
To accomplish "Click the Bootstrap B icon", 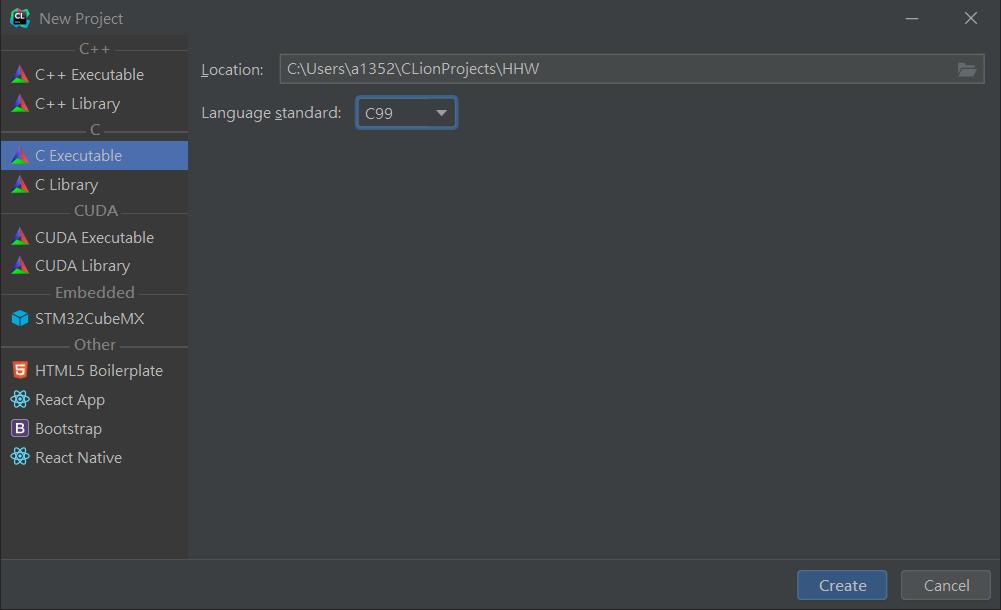I will pyautogui.click(x=20, y=428).
